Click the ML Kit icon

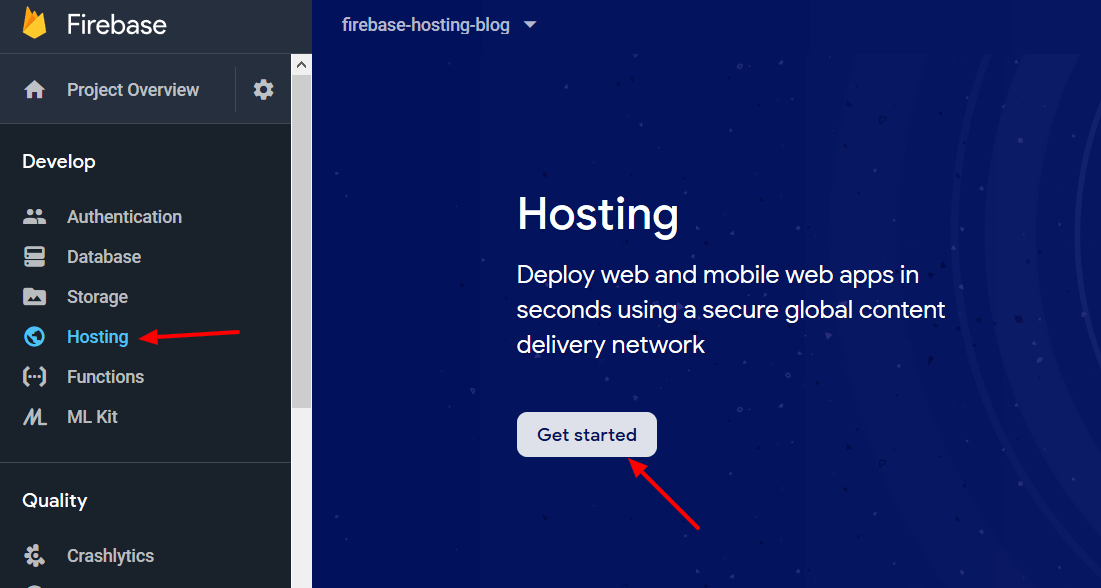coord(34,417)
